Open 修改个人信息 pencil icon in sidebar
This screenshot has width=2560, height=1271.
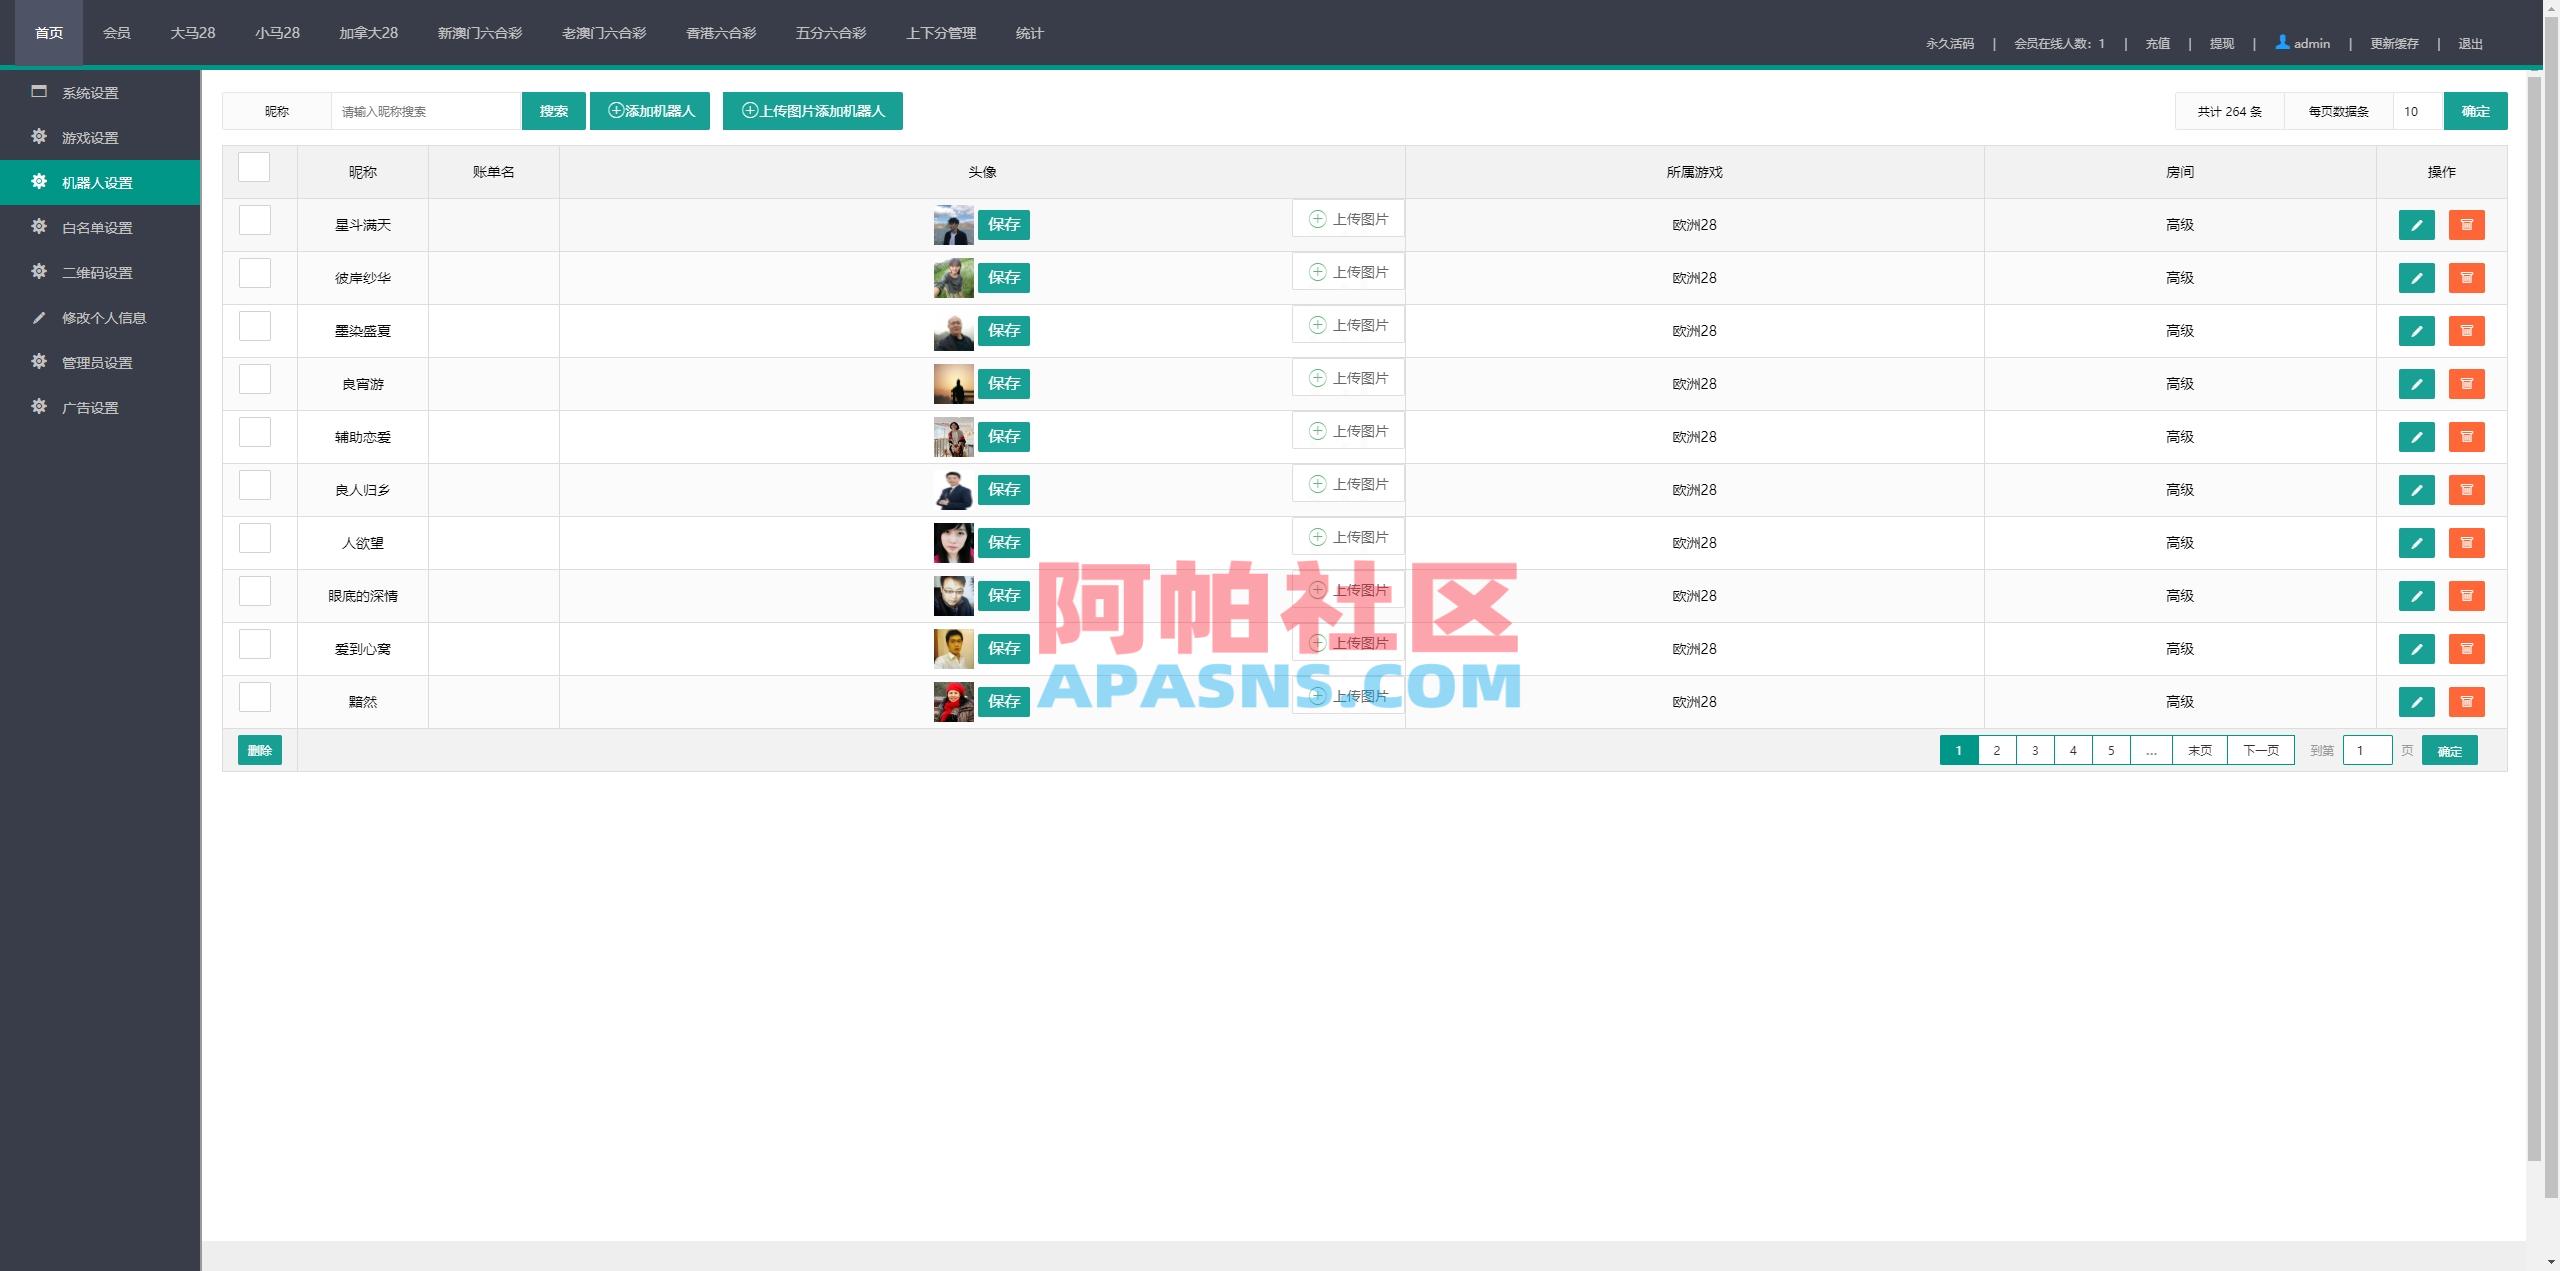[x=37, y=317]
